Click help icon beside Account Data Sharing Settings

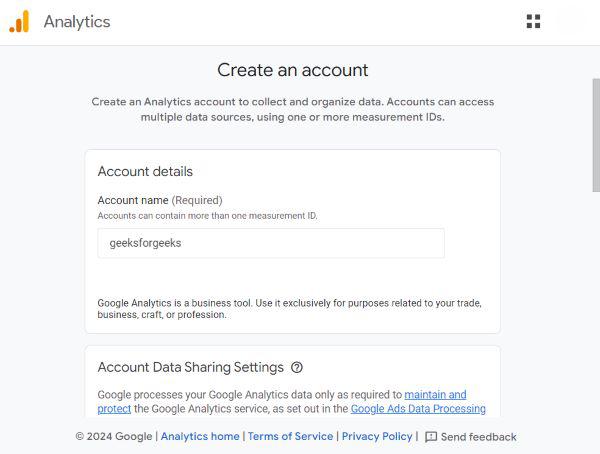[x=297, y=367]
